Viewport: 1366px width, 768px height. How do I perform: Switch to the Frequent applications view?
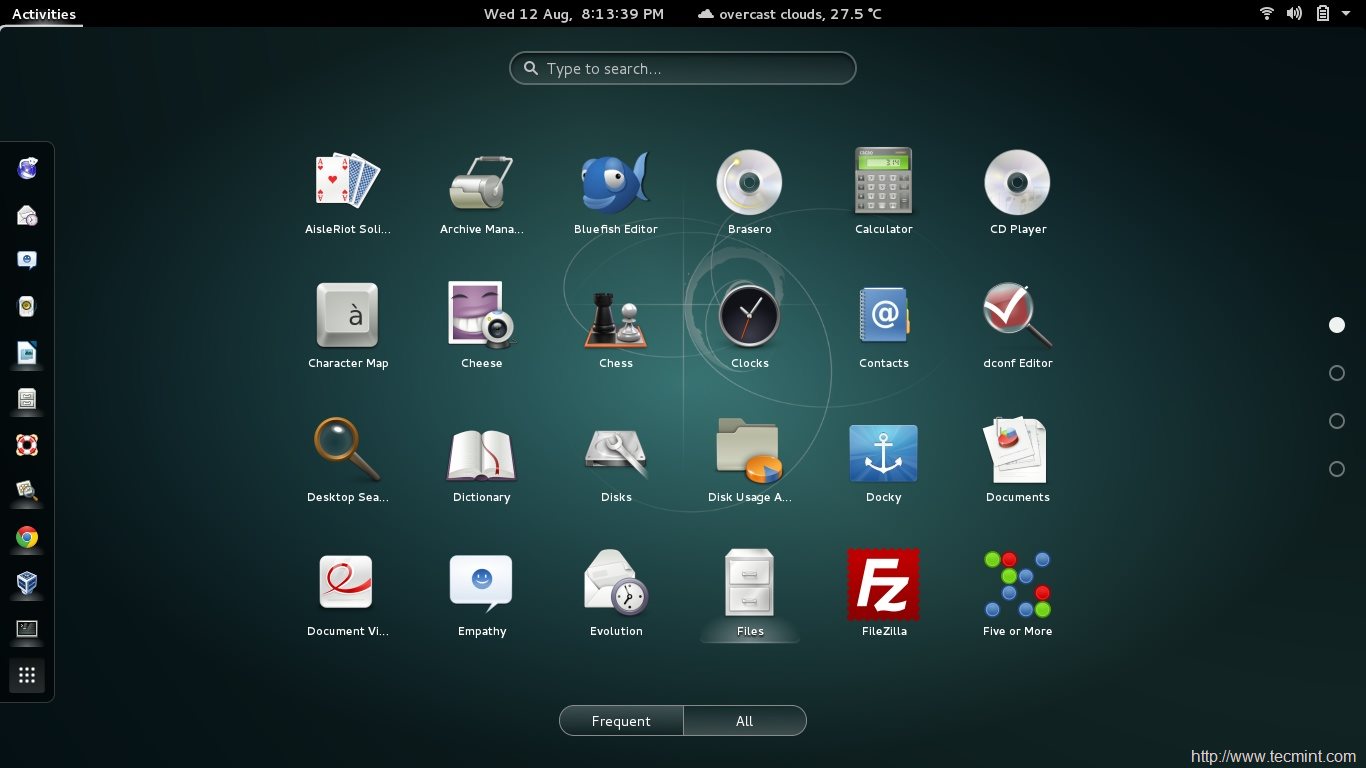pos(621,720)
